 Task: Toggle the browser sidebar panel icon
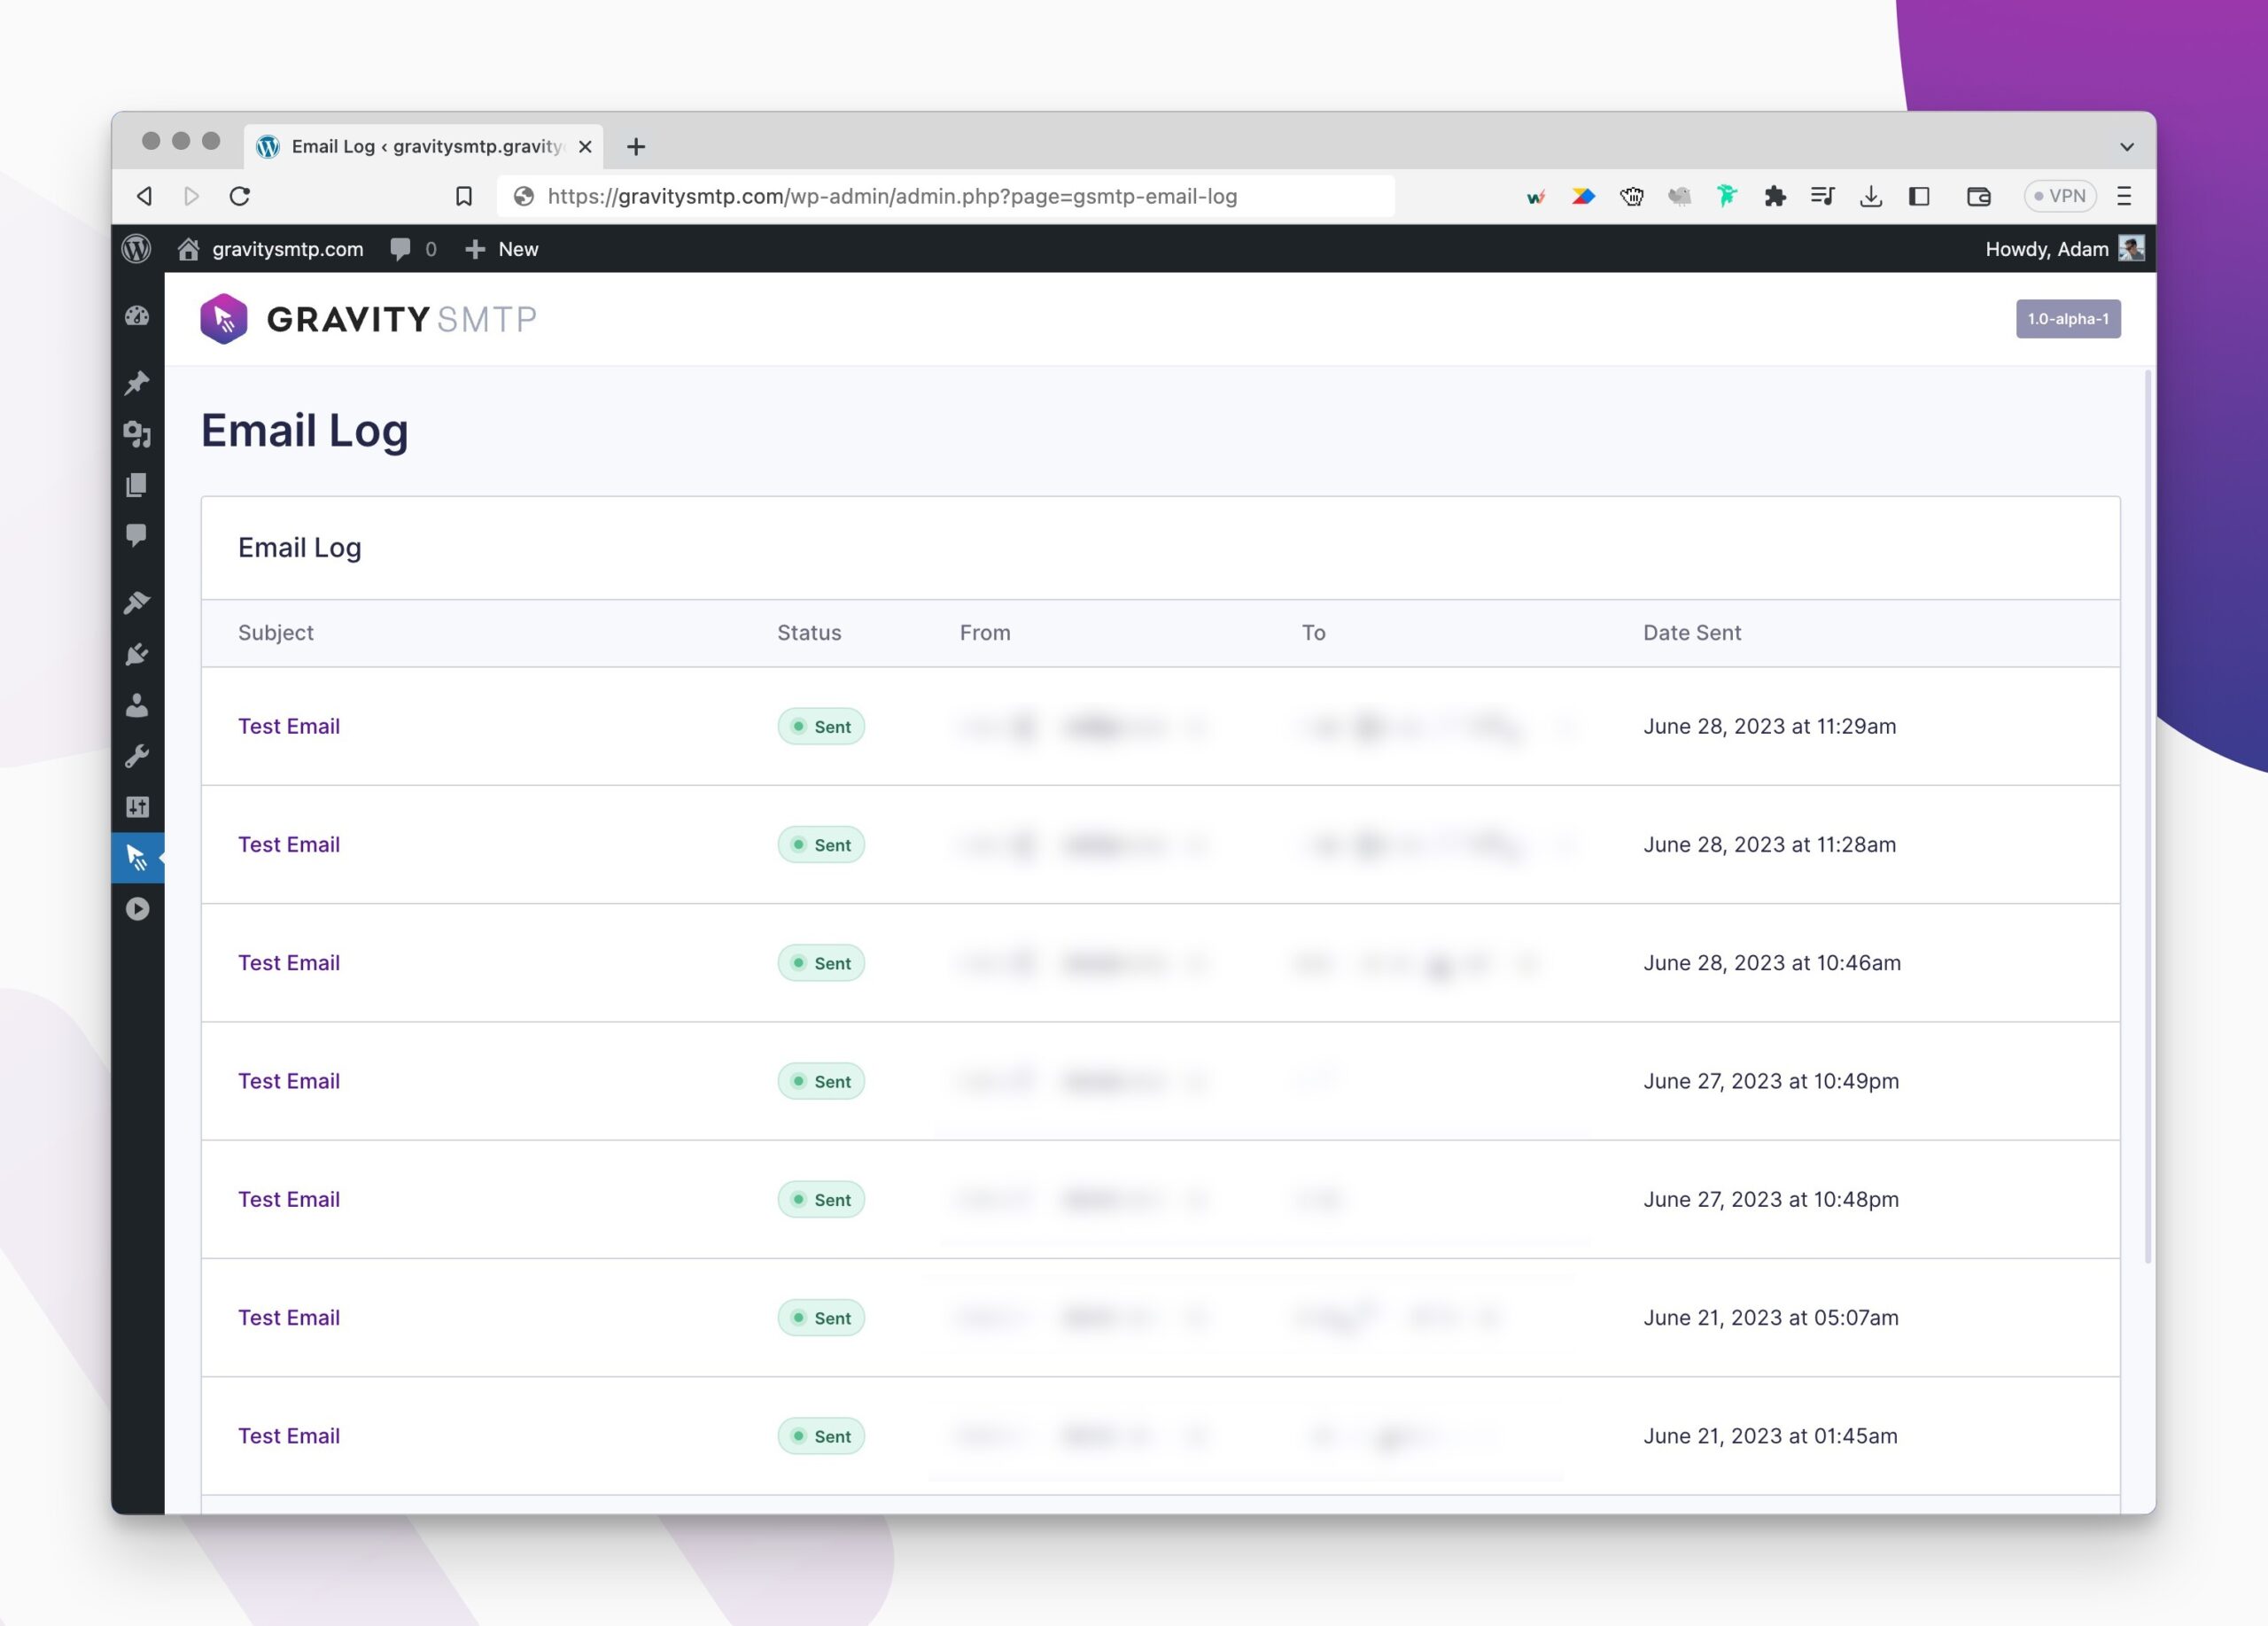tap(1919, 196)
